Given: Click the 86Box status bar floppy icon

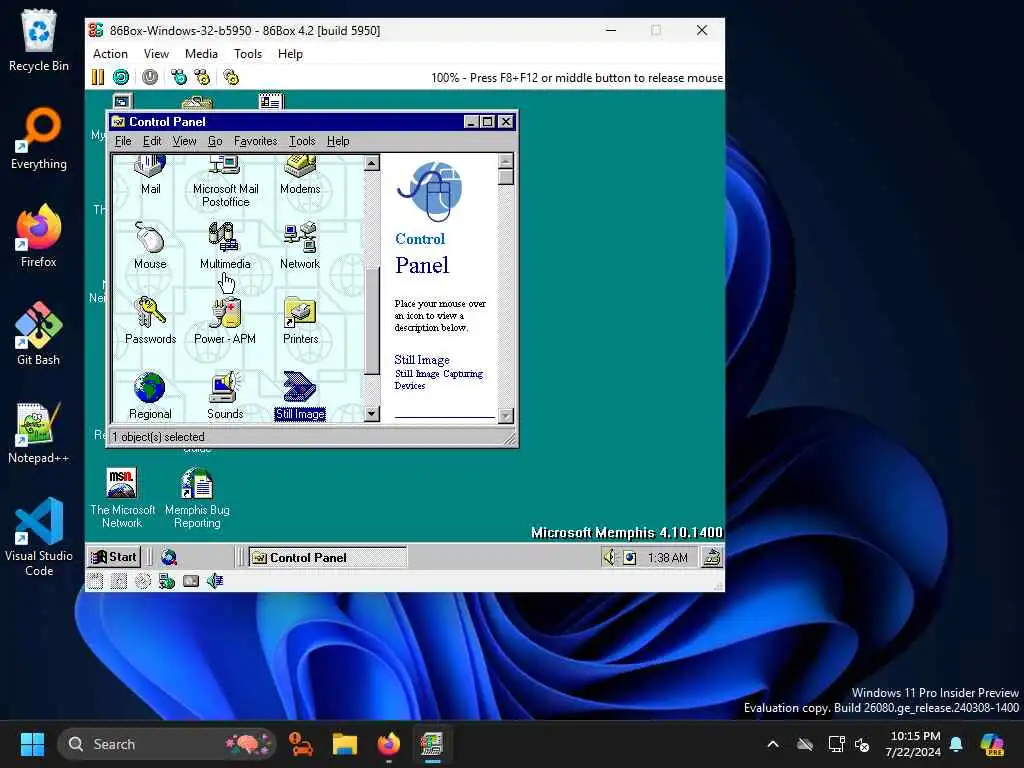Looking at the screenshot, I should (95, 581).
